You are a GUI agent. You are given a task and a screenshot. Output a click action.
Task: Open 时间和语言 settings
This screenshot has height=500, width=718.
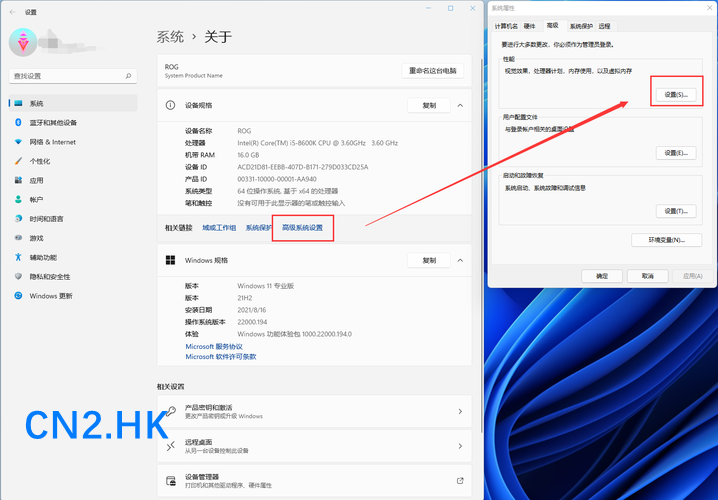point(73,218)
